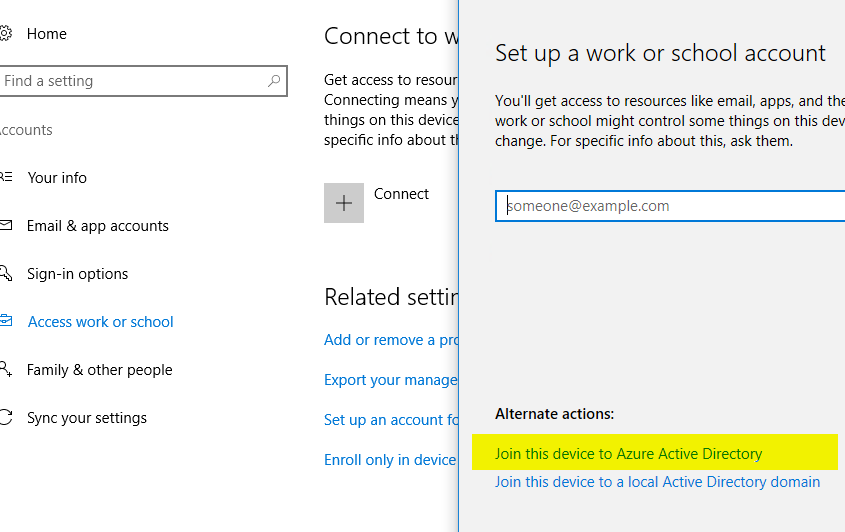
Task: Click the add-person icon for Family
Action: pos(5,369)
